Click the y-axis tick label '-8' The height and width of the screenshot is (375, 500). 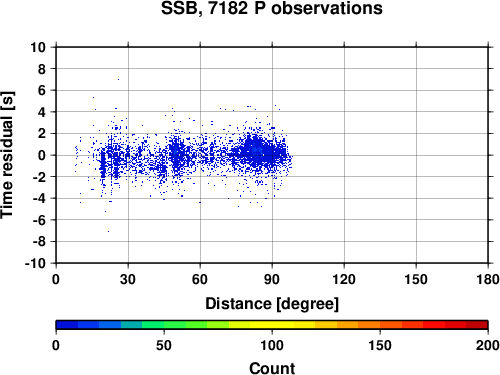pyautogui.click(x=39, y=242)
